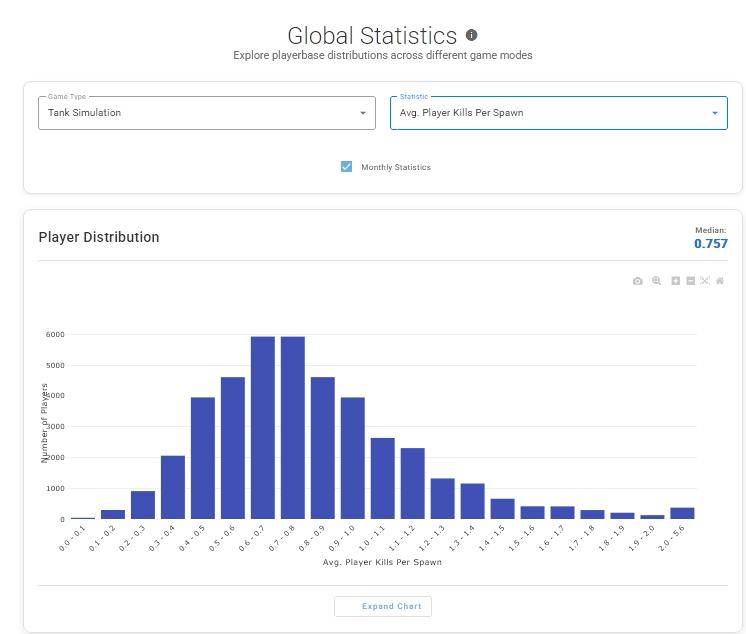Click the median value 0.757
Screen dimensions: 746x634
[710, 244]
